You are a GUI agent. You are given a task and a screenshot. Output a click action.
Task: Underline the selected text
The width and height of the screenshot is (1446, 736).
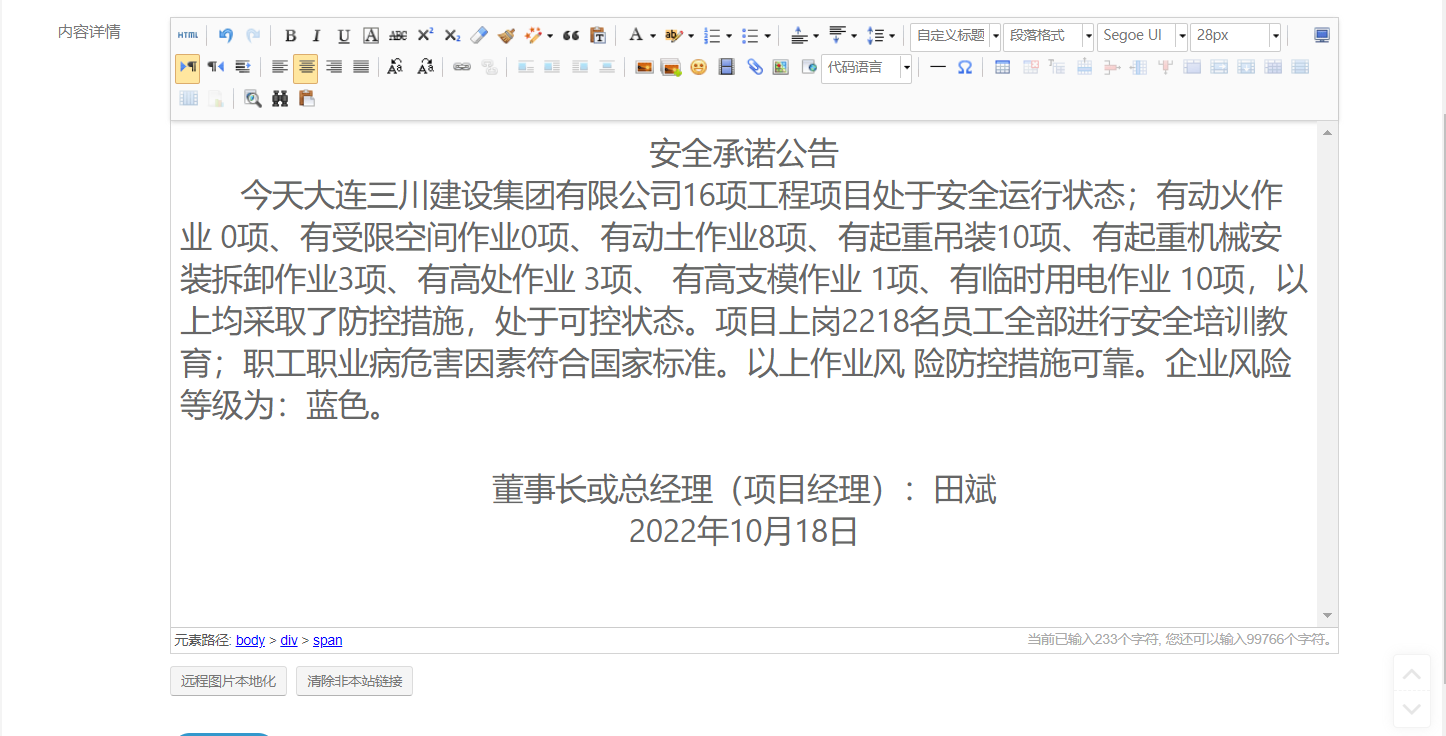tap(344, 36)
